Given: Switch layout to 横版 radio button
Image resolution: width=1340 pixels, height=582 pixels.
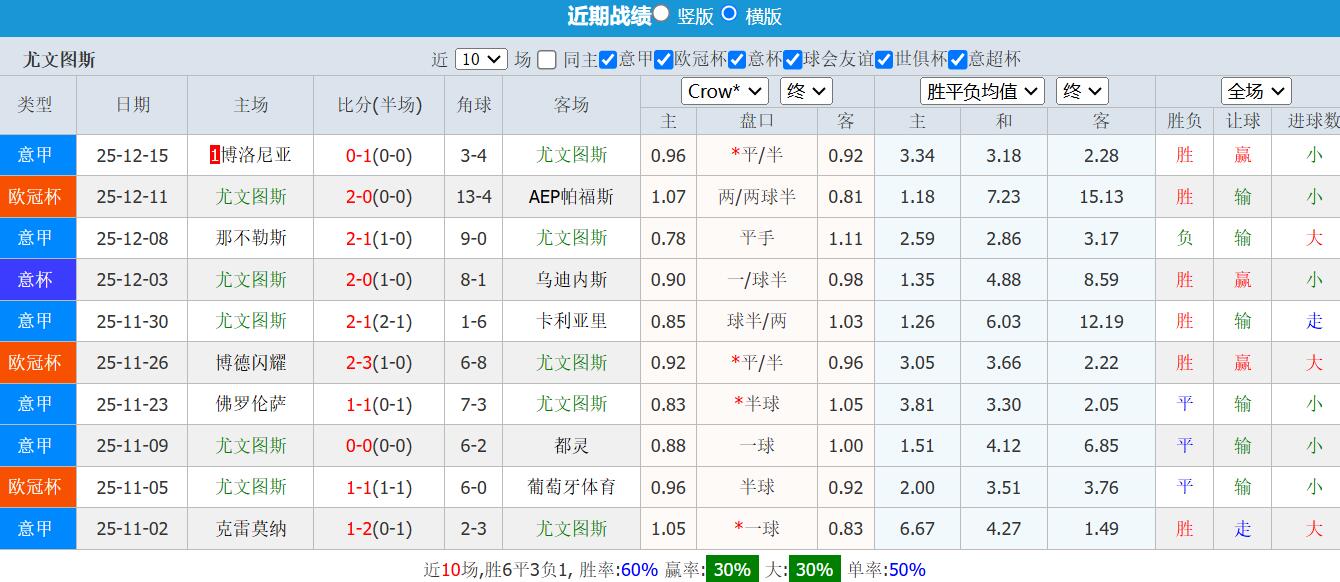Looking at the screenshot, I should (729, 17).
